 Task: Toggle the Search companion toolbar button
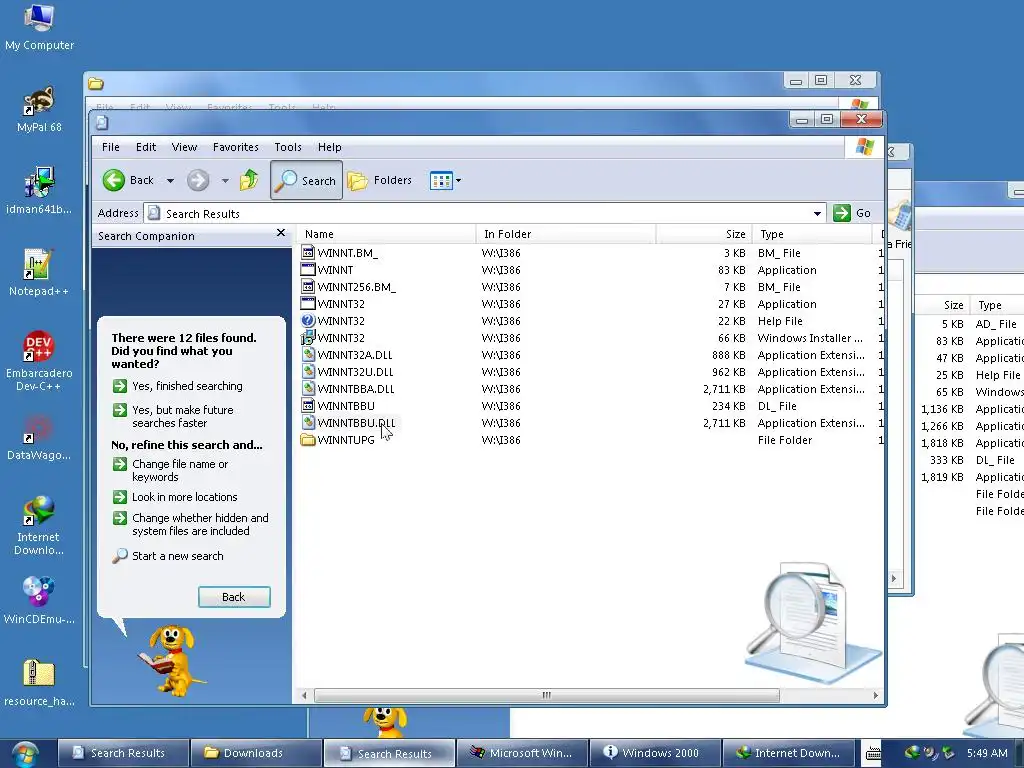click(306, 180)
